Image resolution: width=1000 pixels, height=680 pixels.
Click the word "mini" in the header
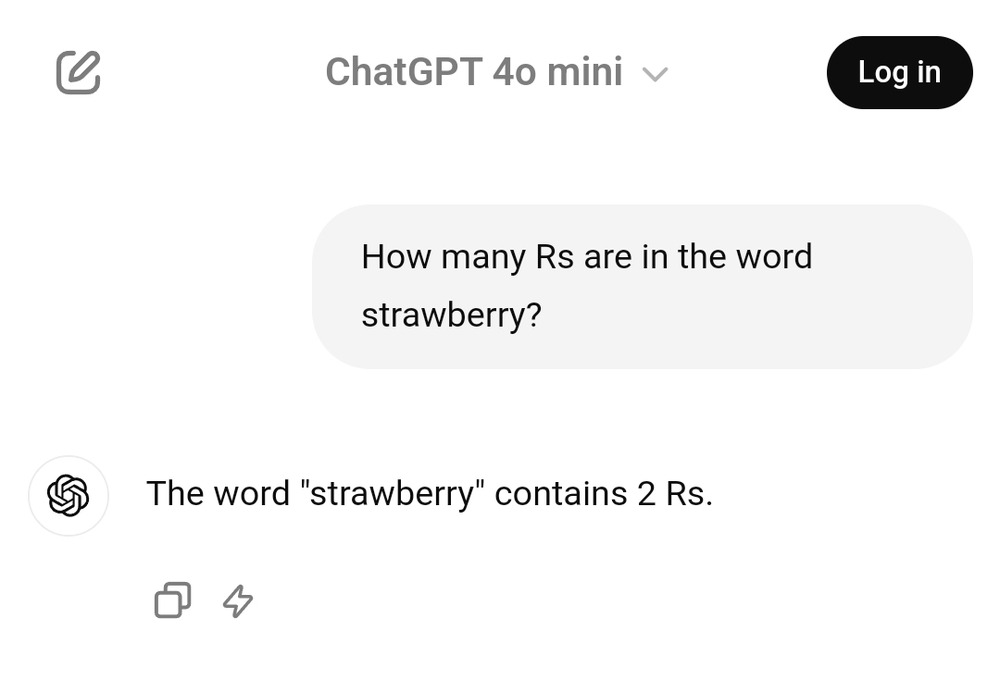[585, 72]
